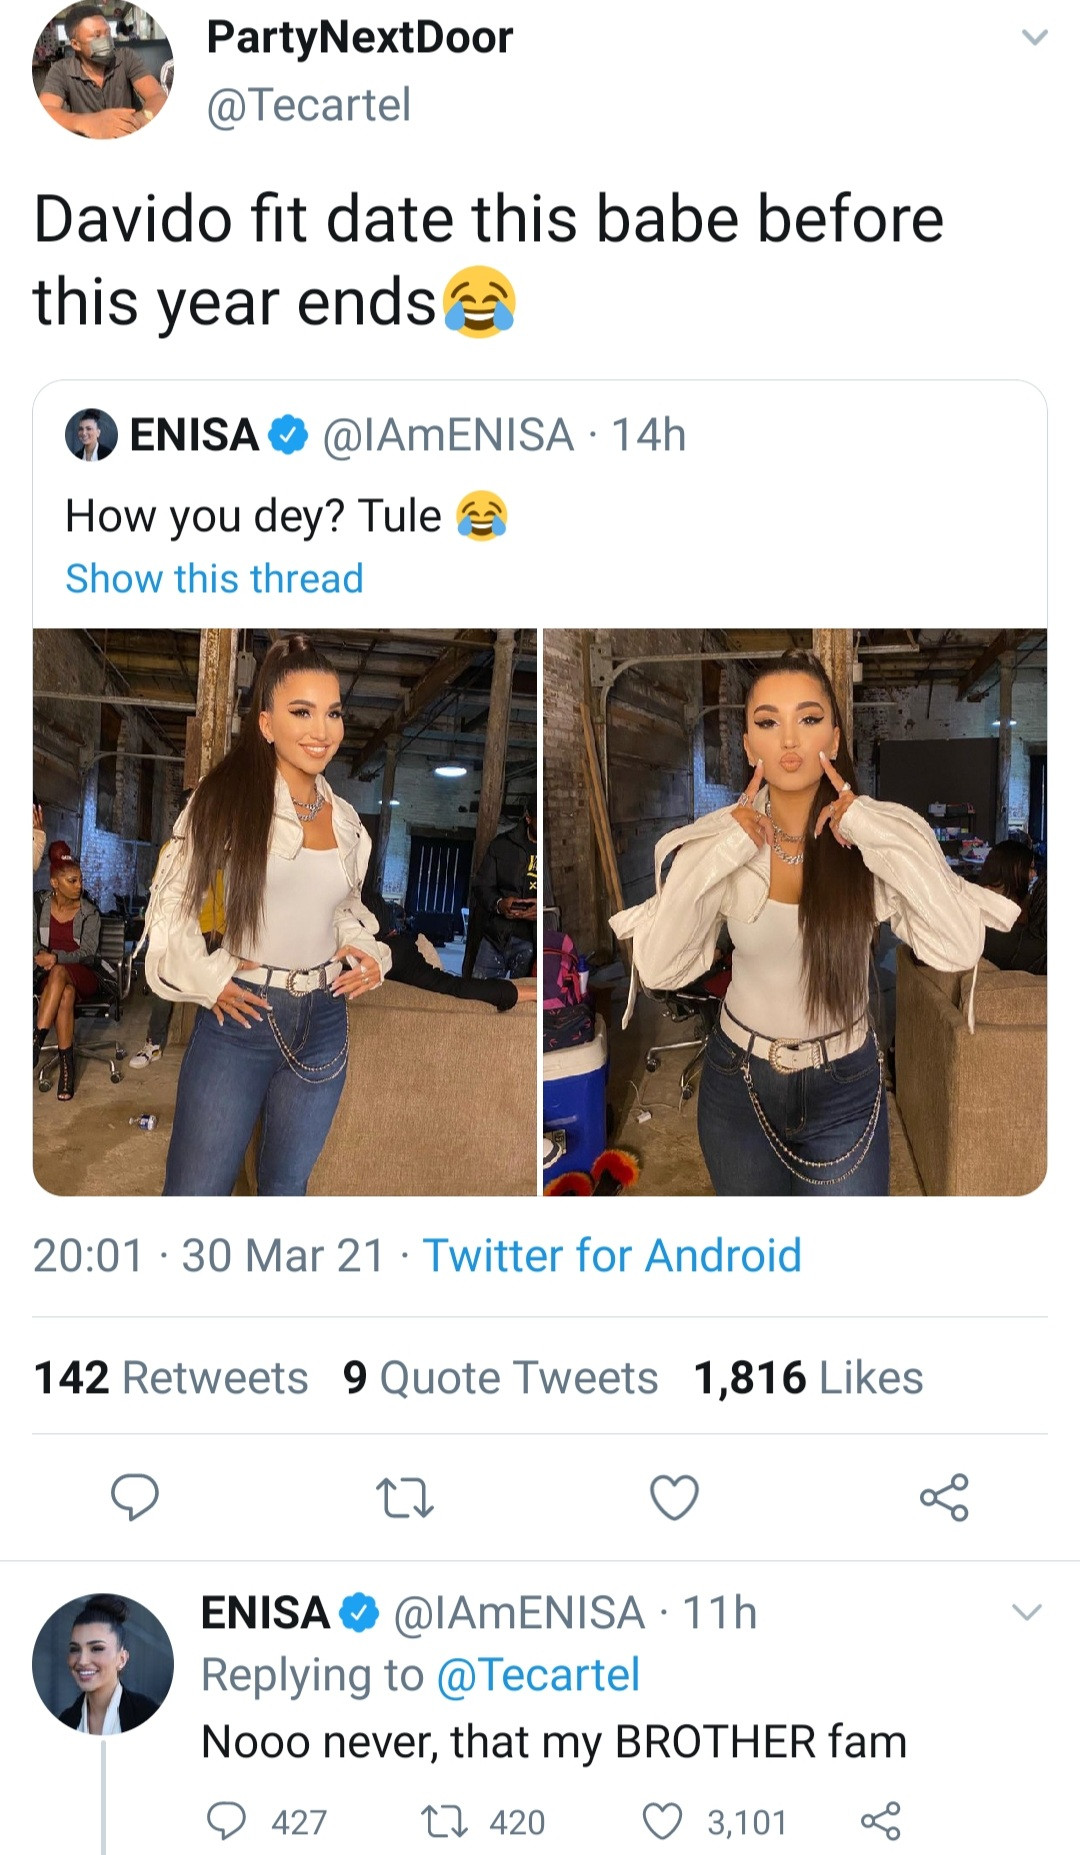1080x1855 pixels.
Task: Open right photo with kissing pose
Action: [x=795, y=912]
